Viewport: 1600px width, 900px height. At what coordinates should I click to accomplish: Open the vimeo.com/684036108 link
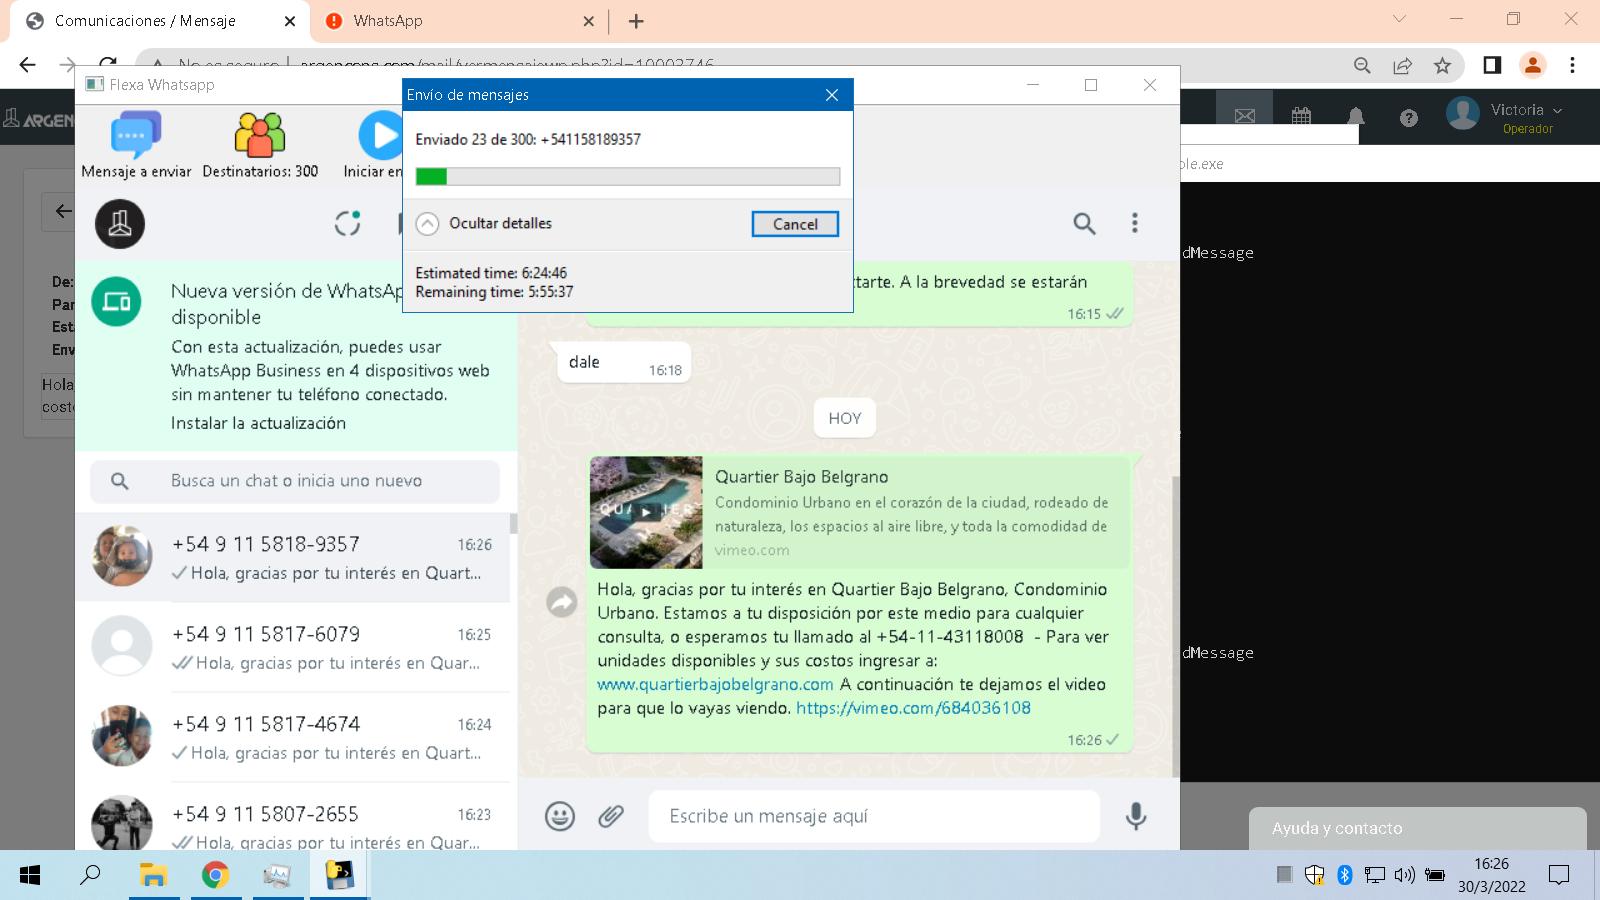click(913, 708)
